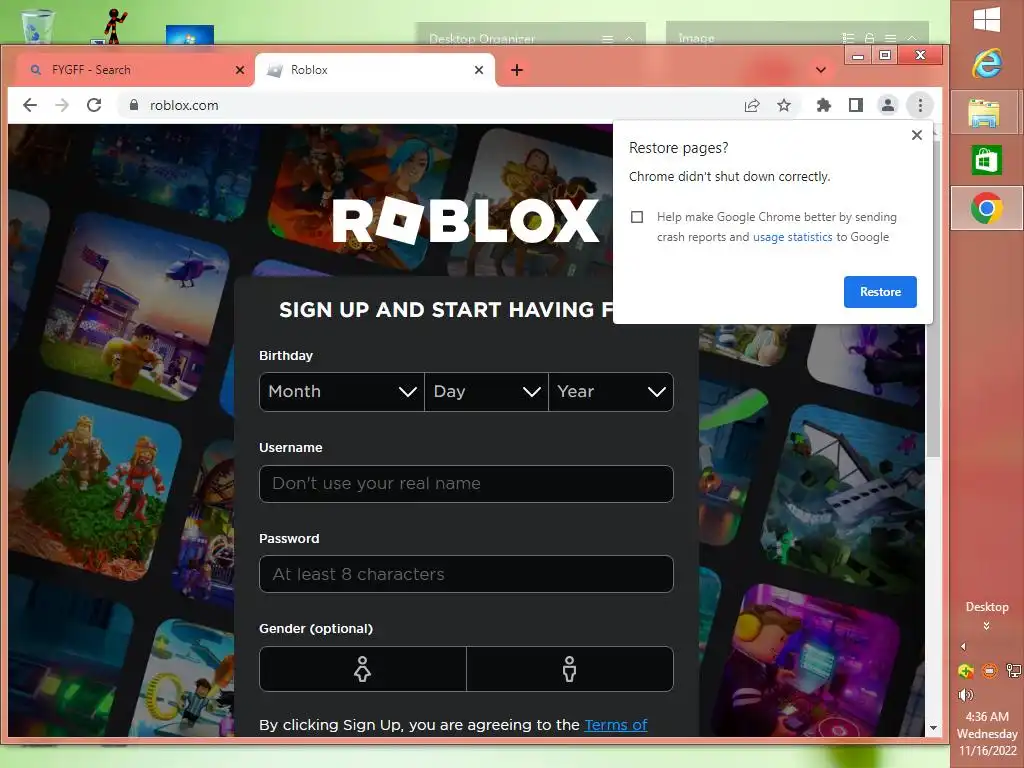Screen dimensions: 1024x768
Task: Dismiss the Restore pages popup
Action: (917, 135)
